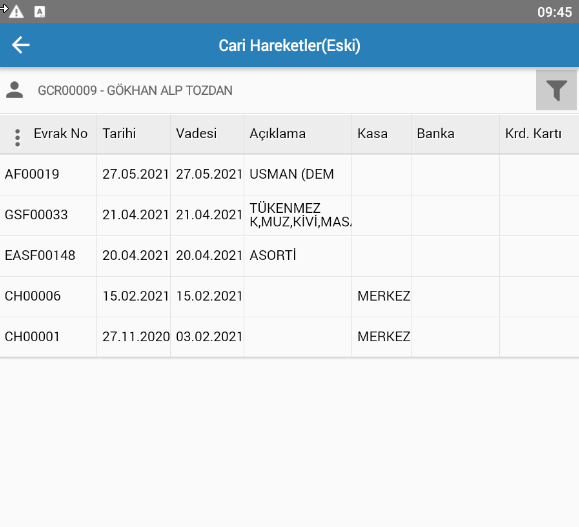Image resolution: width=579 pixels, height=527 pixels.
Task: Open the three-dot column options menu
Action: click(x=17, y=138)
